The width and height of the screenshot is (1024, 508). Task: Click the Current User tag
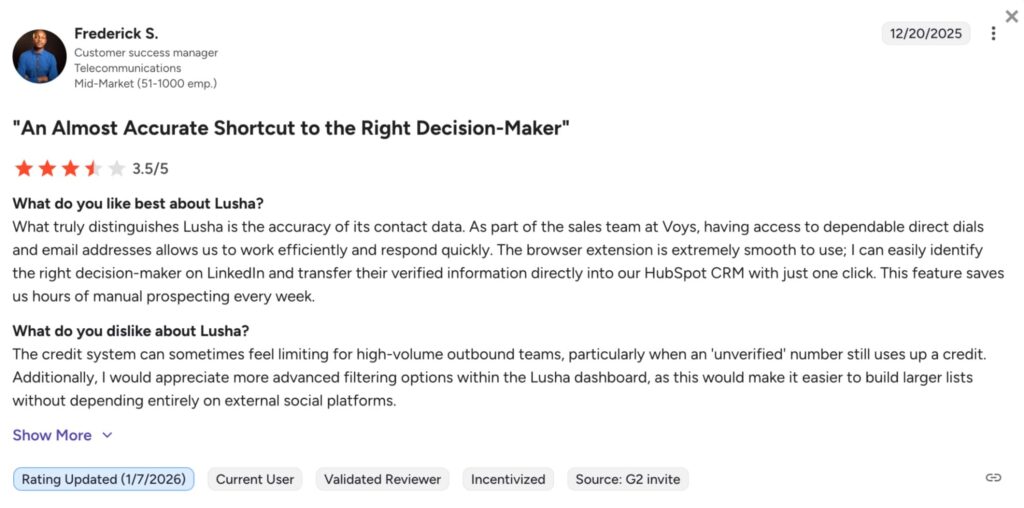coord(255,479)
